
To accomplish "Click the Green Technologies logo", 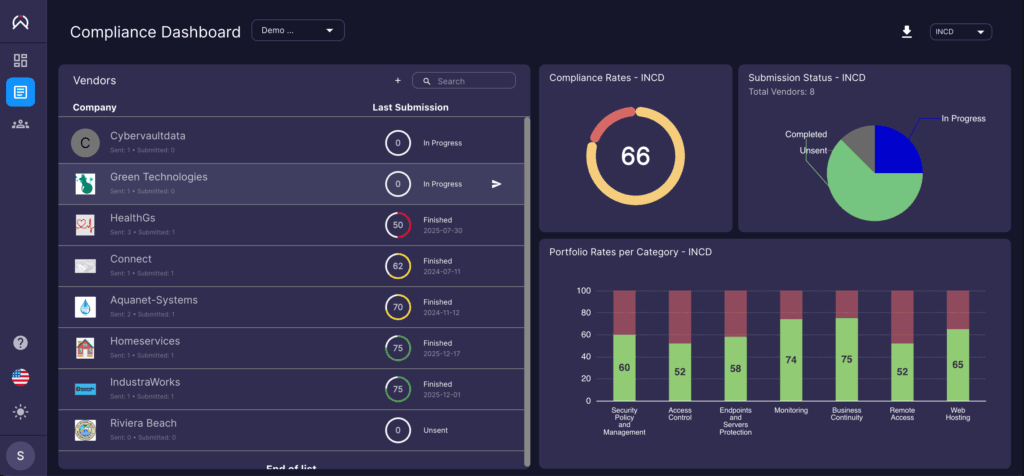I will 86,184.
